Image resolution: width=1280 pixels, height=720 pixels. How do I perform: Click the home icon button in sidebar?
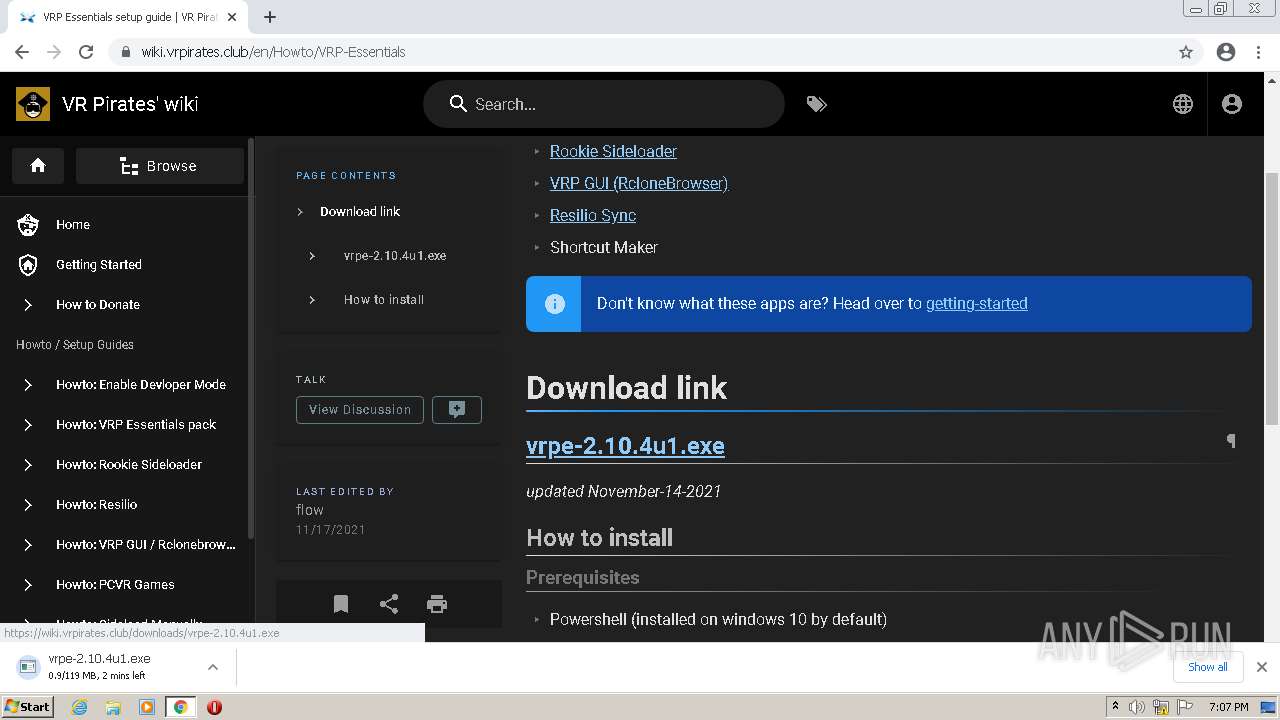tap(38, 166)
